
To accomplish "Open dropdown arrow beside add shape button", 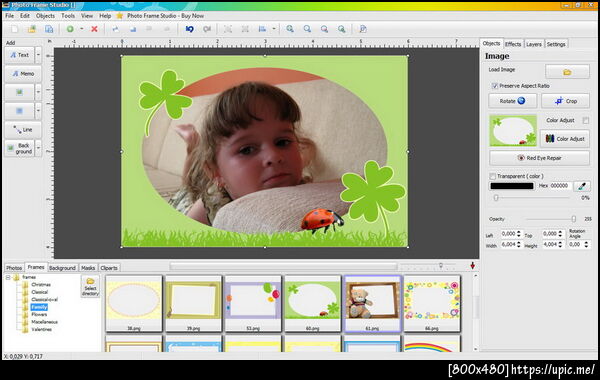I will [38, 111].
